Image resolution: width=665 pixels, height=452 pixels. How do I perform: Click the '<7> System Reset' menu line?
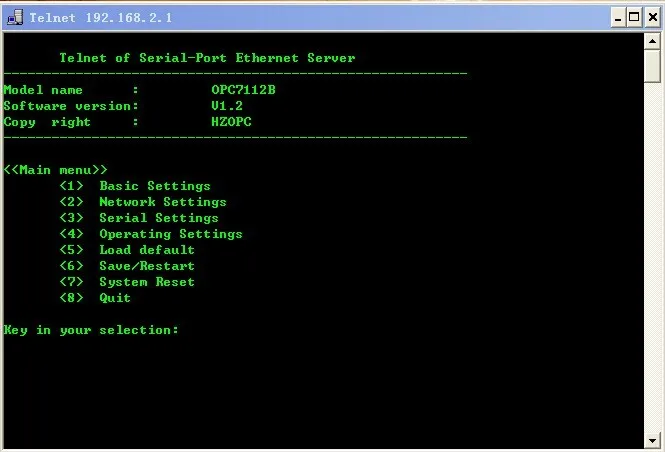pos(127,282)
